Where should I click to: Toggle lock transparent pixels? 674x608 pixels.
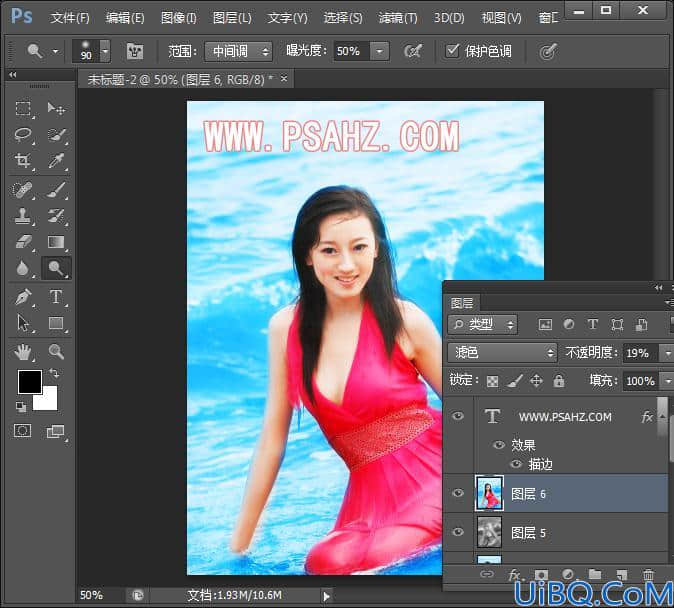tap(493, 381)
